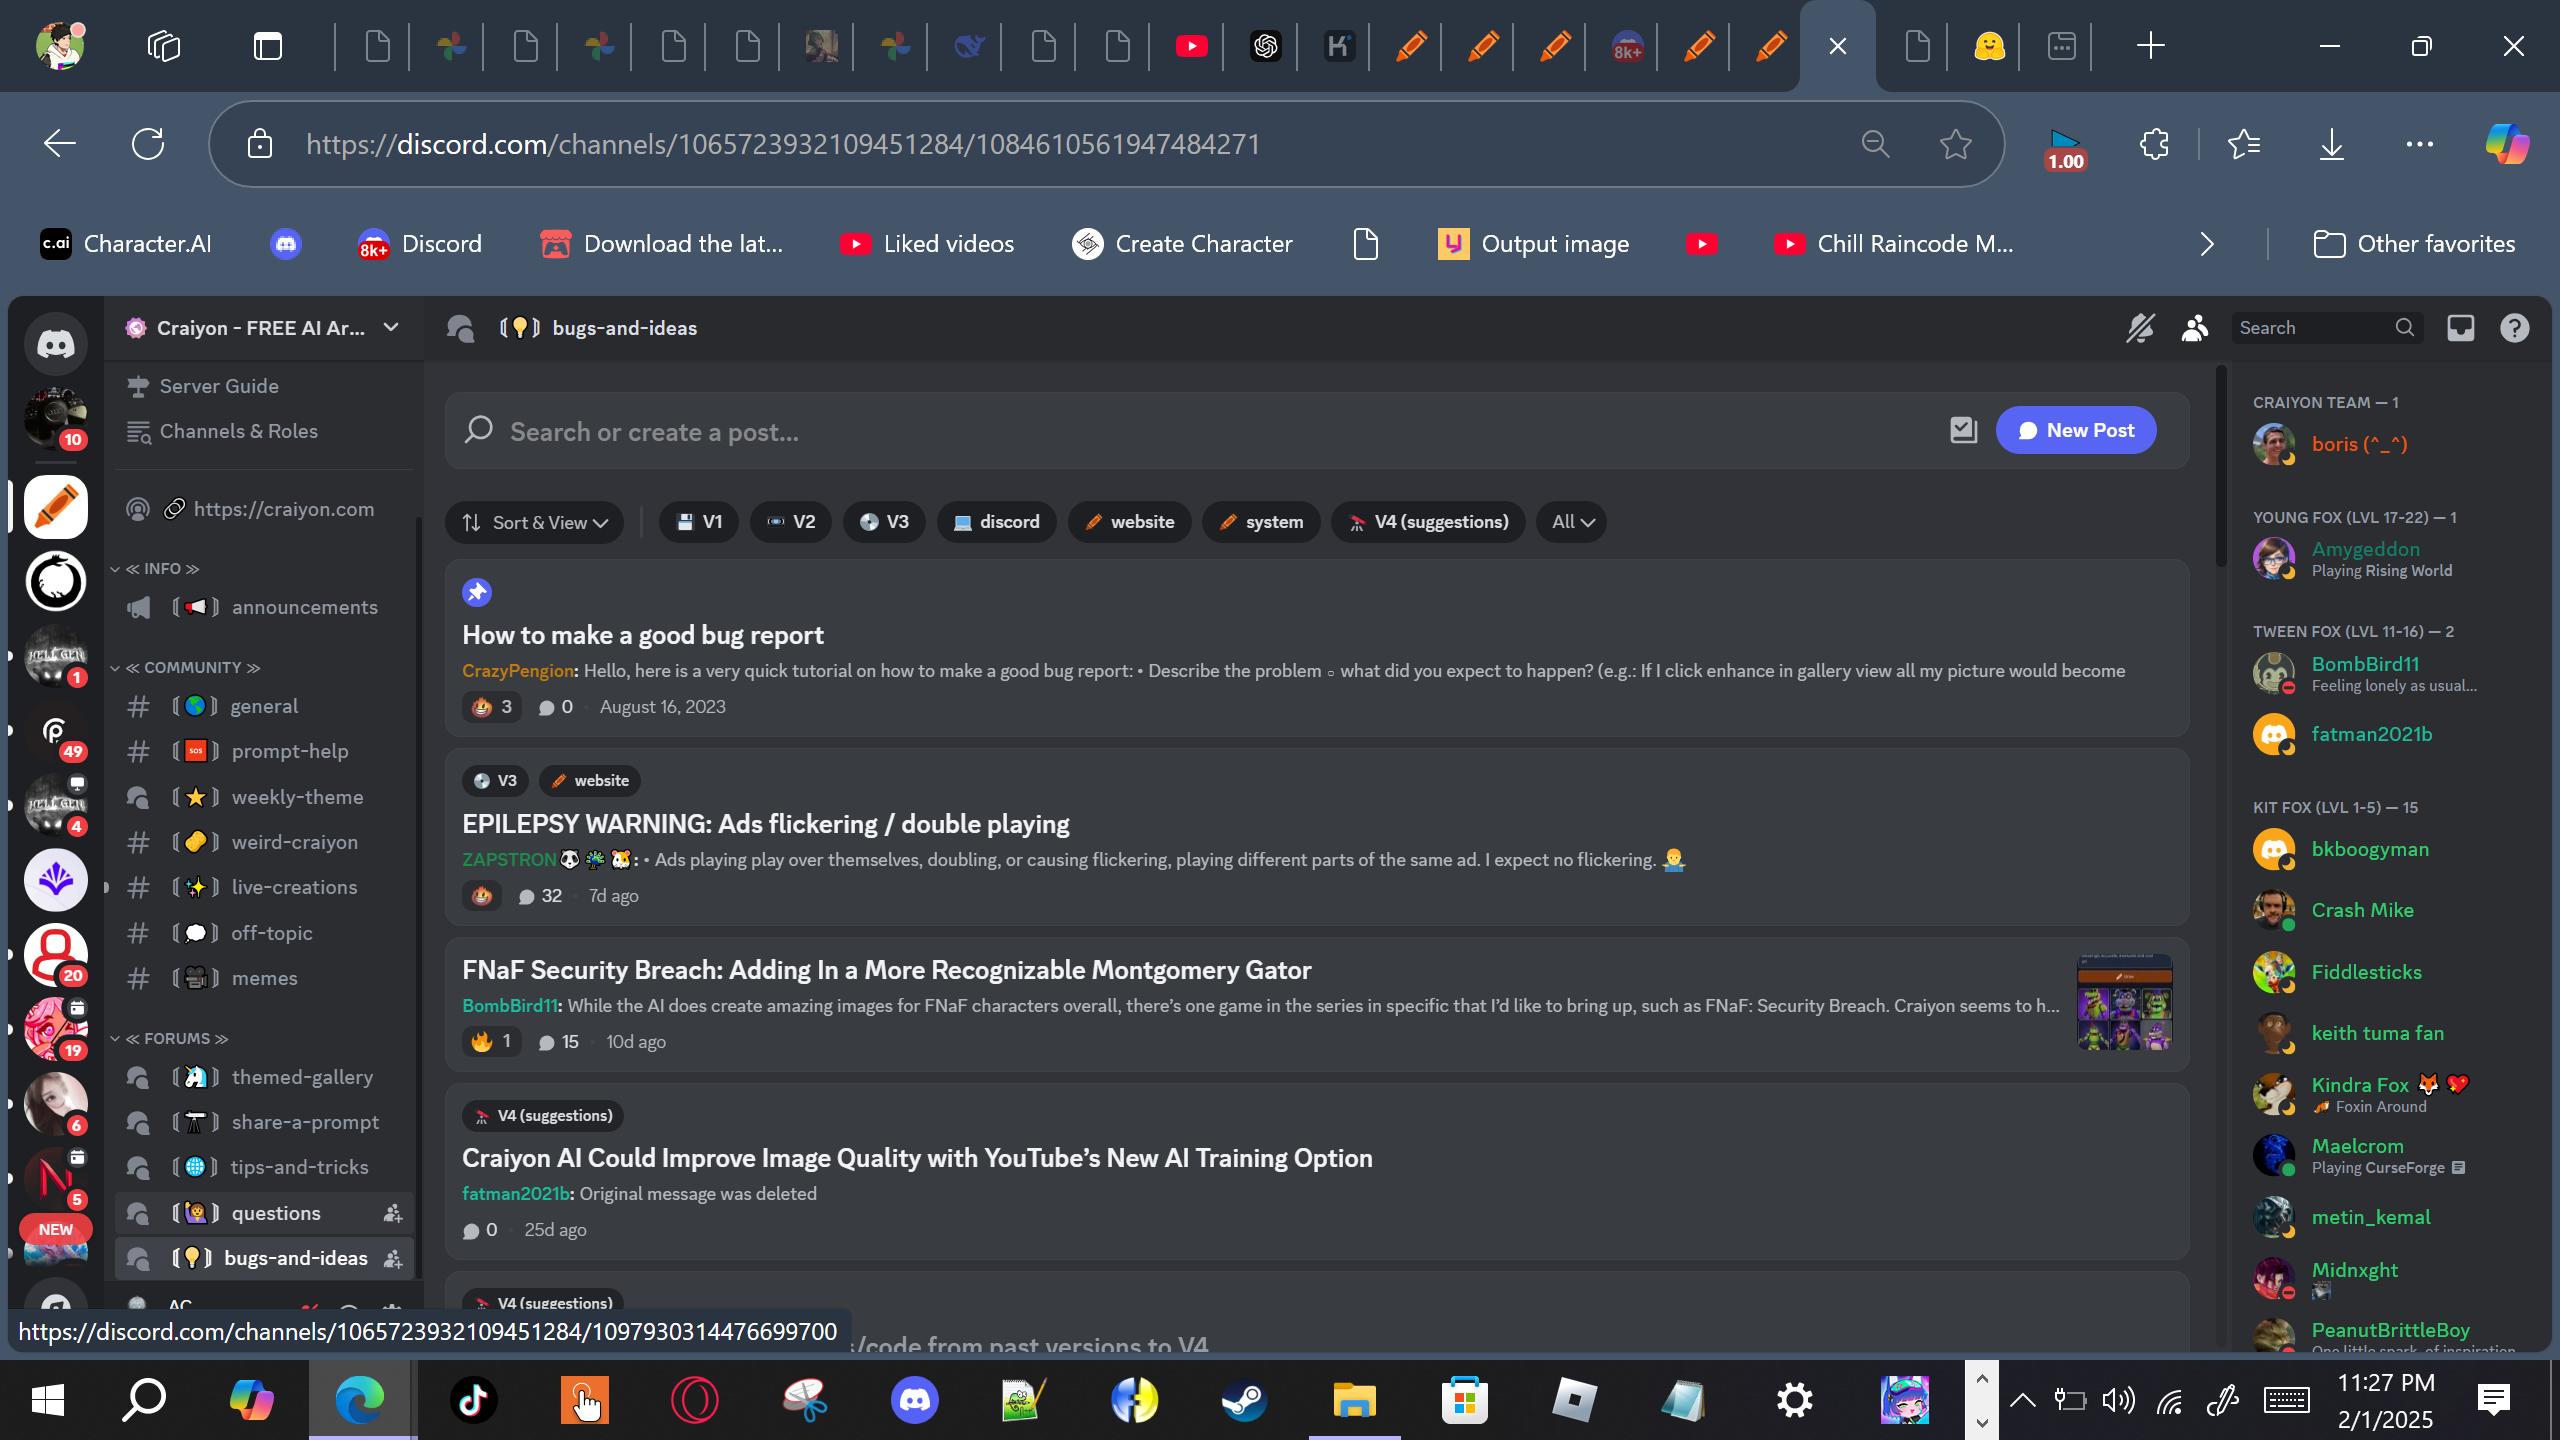Click the Montgomery Gator post thumbnail
The height and width of the screenshot is (1440, 2560).
point(2124,1003)
